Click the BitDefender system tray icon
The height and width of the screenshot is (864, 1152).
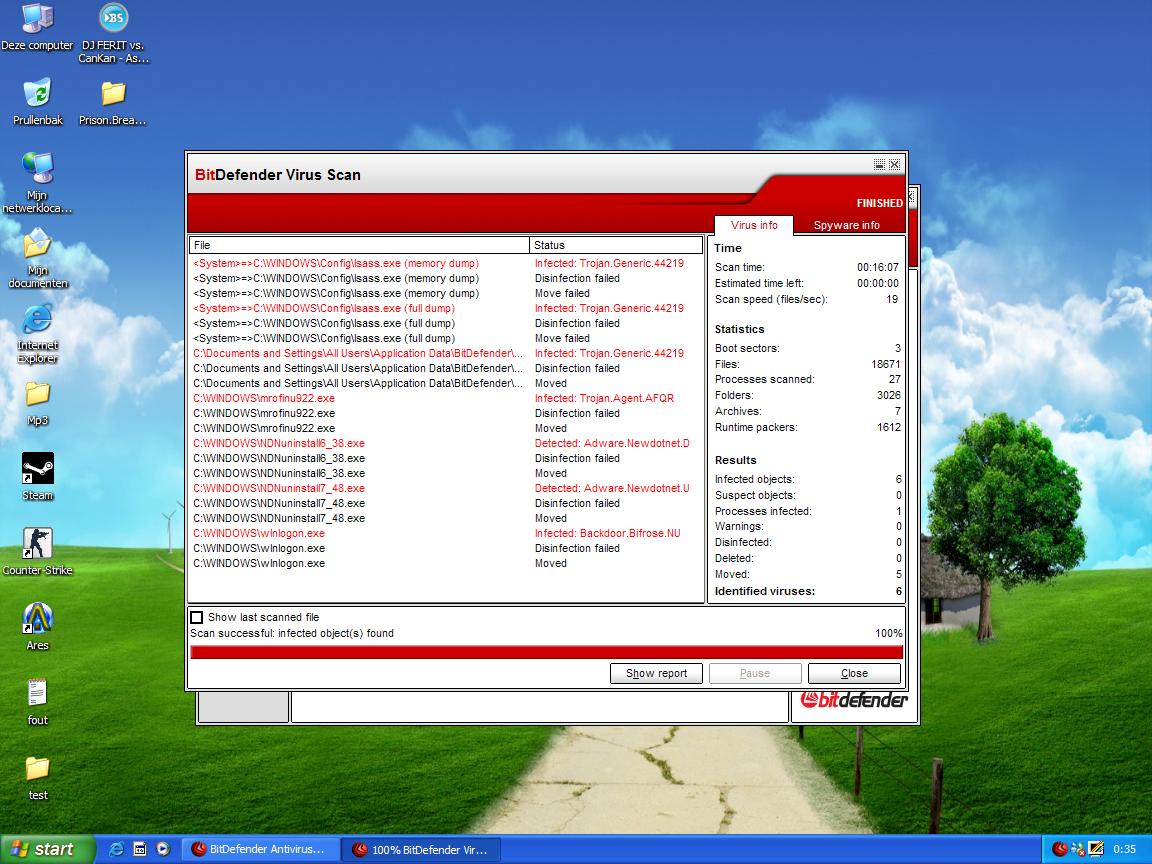1060,849
